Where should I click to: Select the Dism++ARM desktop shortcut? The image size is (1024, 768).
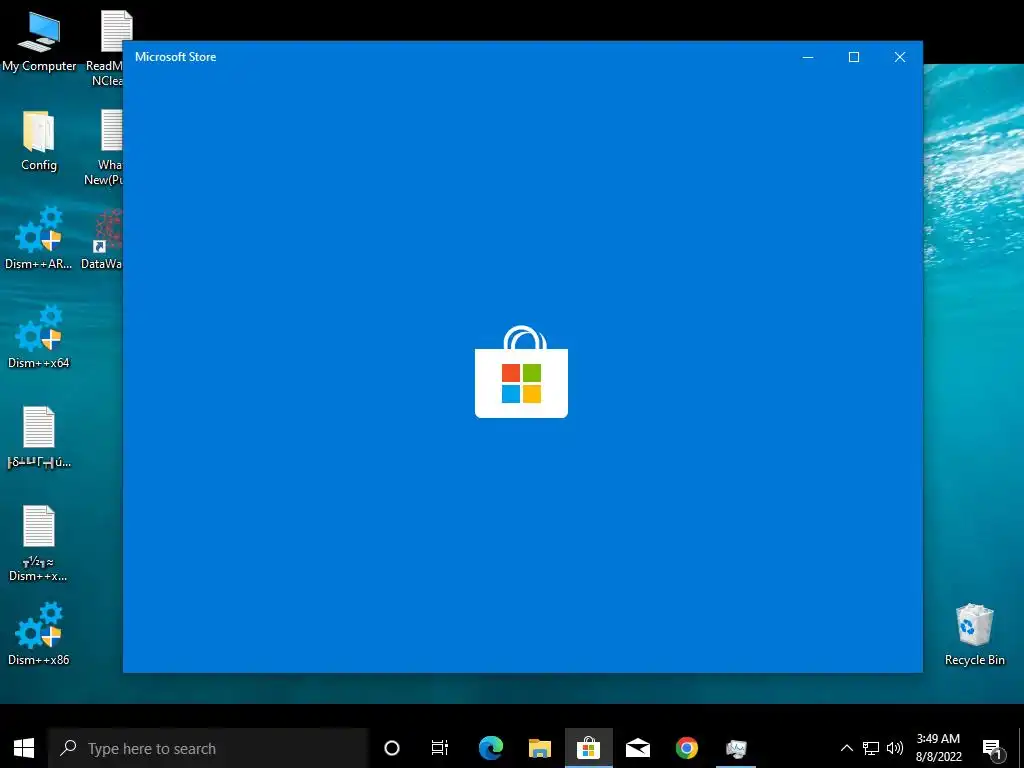tap(39, 238)
